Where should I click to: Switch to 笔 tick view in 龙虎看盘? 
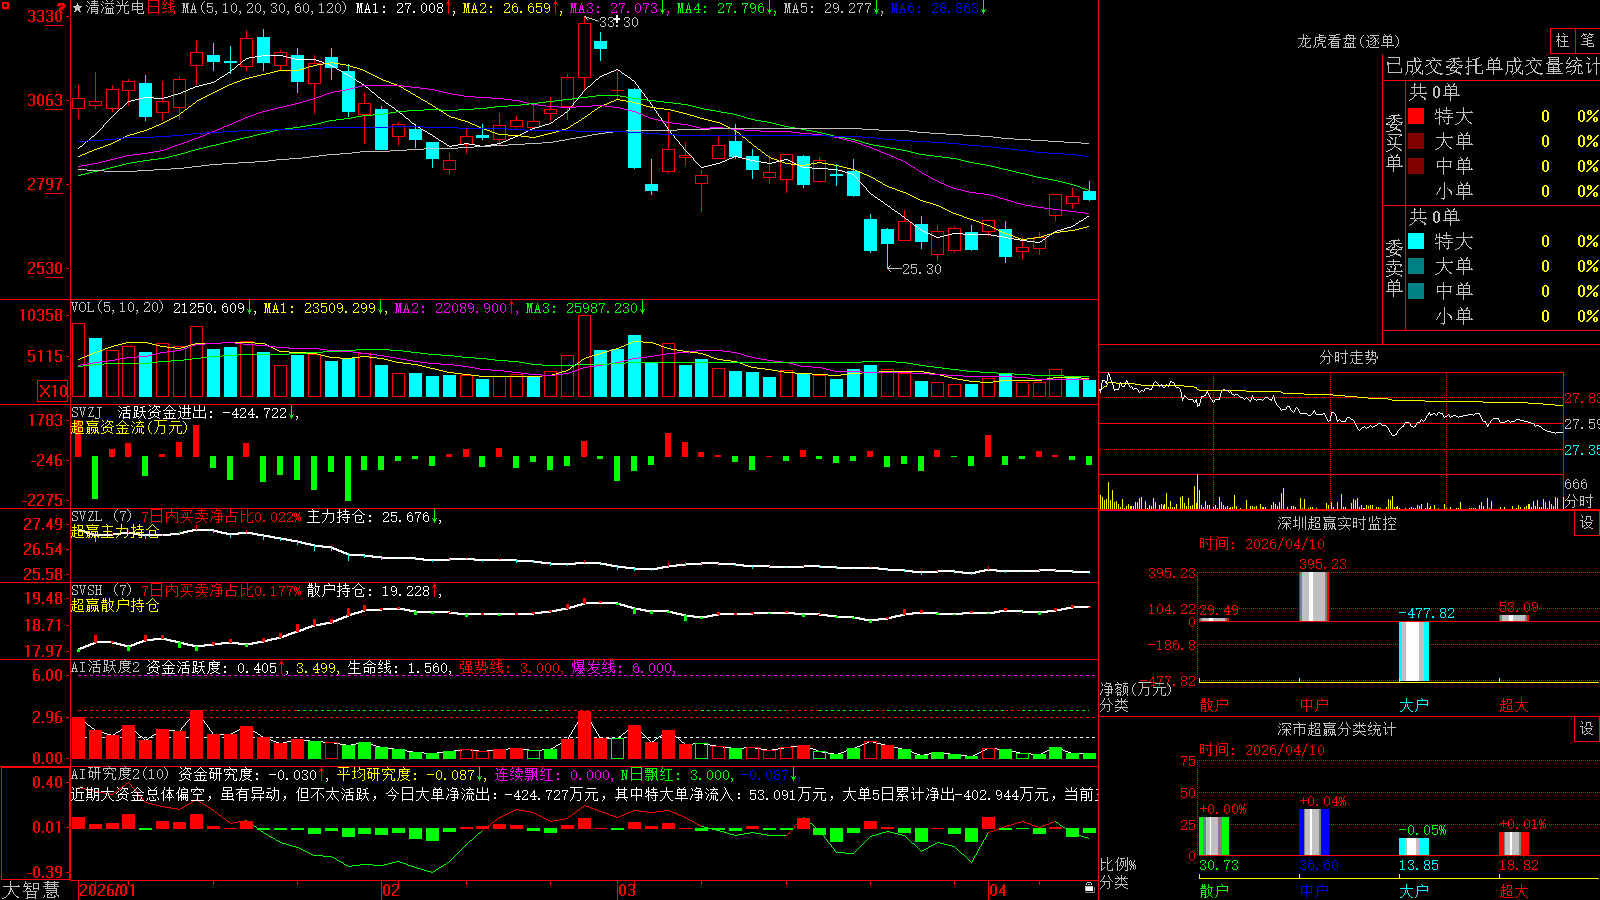(x=1587, y=40)
